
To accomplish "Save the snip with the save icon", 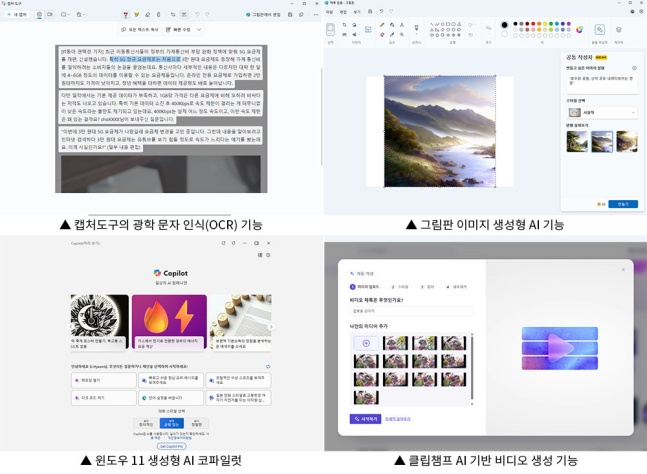I will (290, 14).
